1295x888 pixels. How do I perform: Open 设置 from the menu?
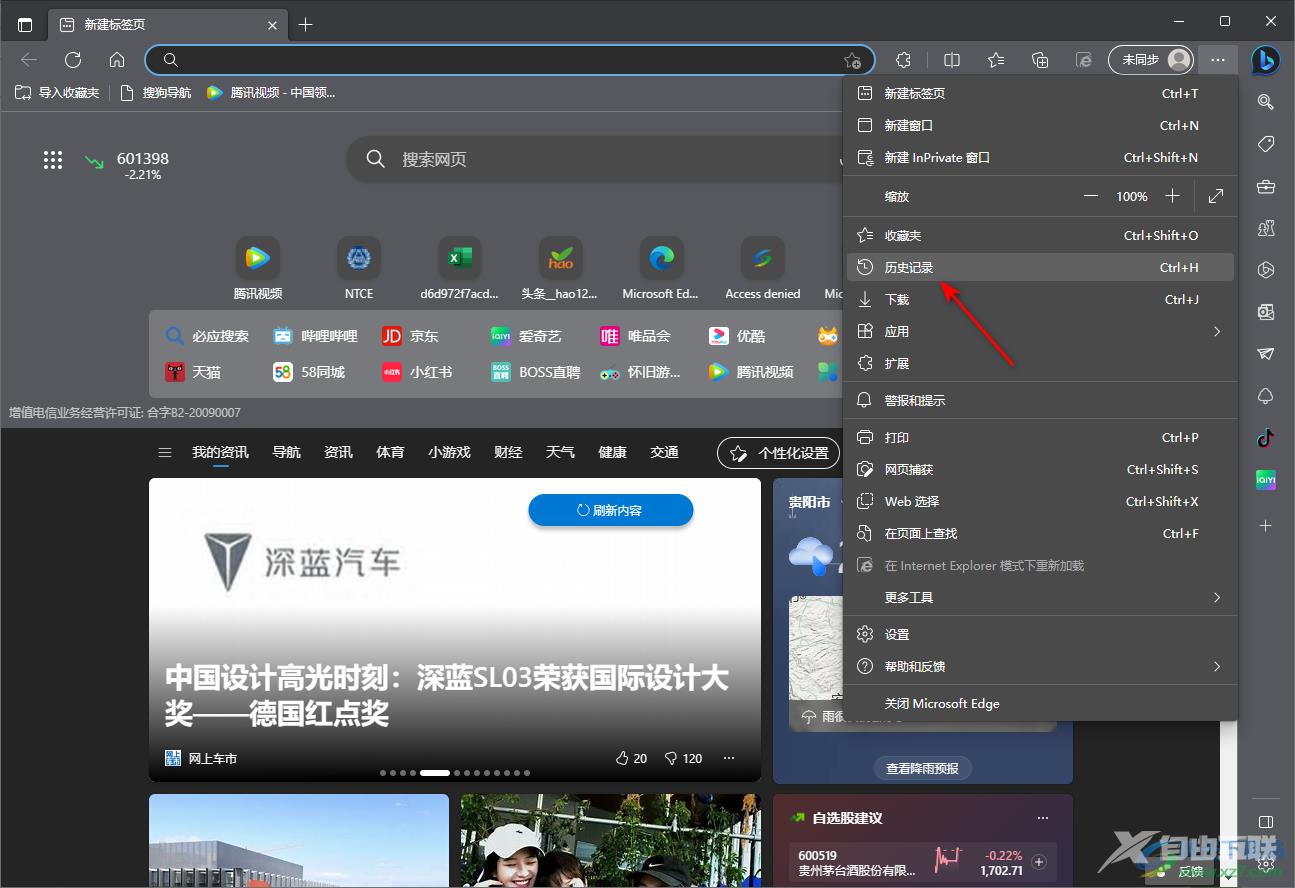pos(1041,634)
